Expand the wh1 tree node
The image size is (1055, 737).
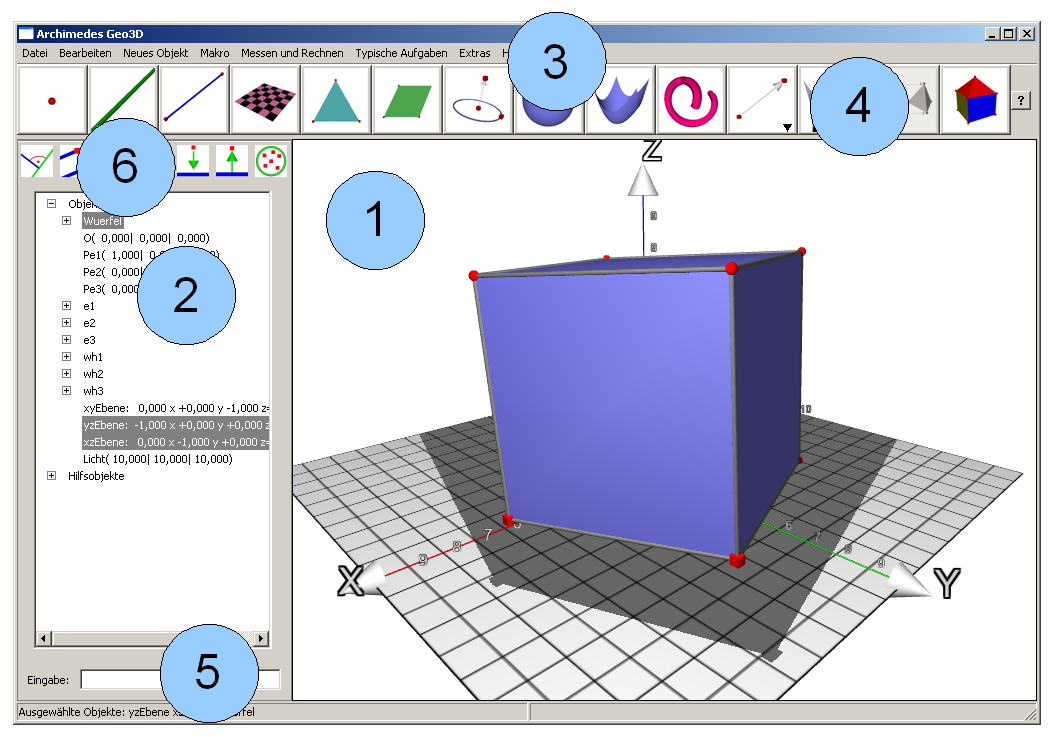point(67,357)
